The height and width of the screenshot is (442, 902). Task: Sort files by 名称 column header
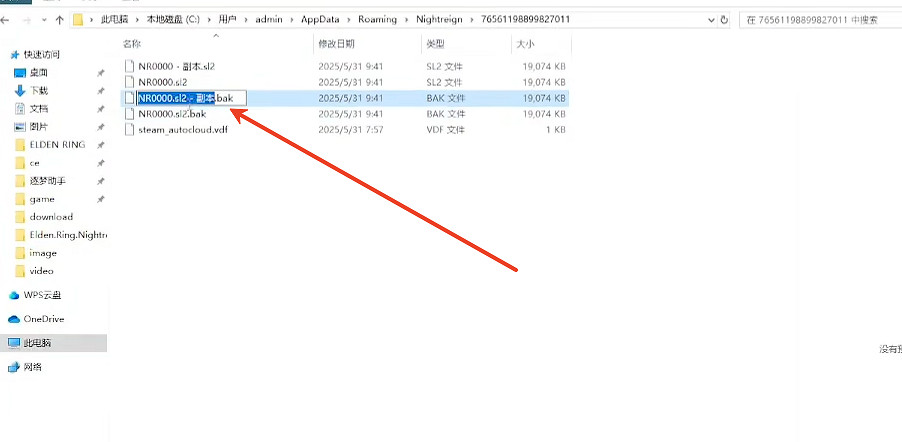click(131, 45)
